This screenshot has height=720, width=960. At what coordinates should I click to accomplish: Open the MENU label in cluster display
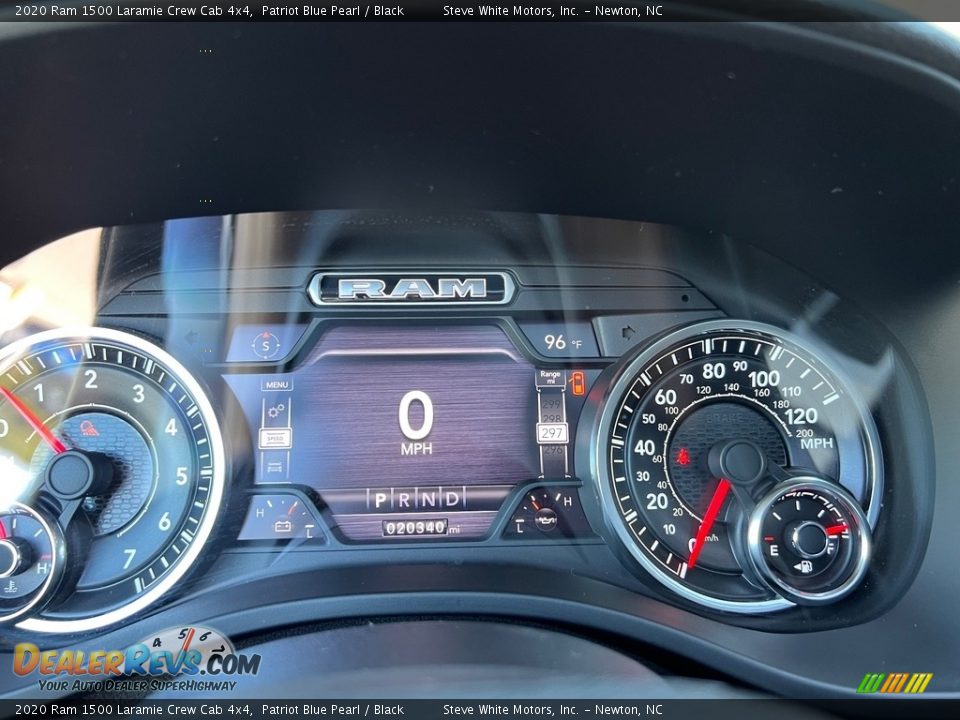click(277, 385)
